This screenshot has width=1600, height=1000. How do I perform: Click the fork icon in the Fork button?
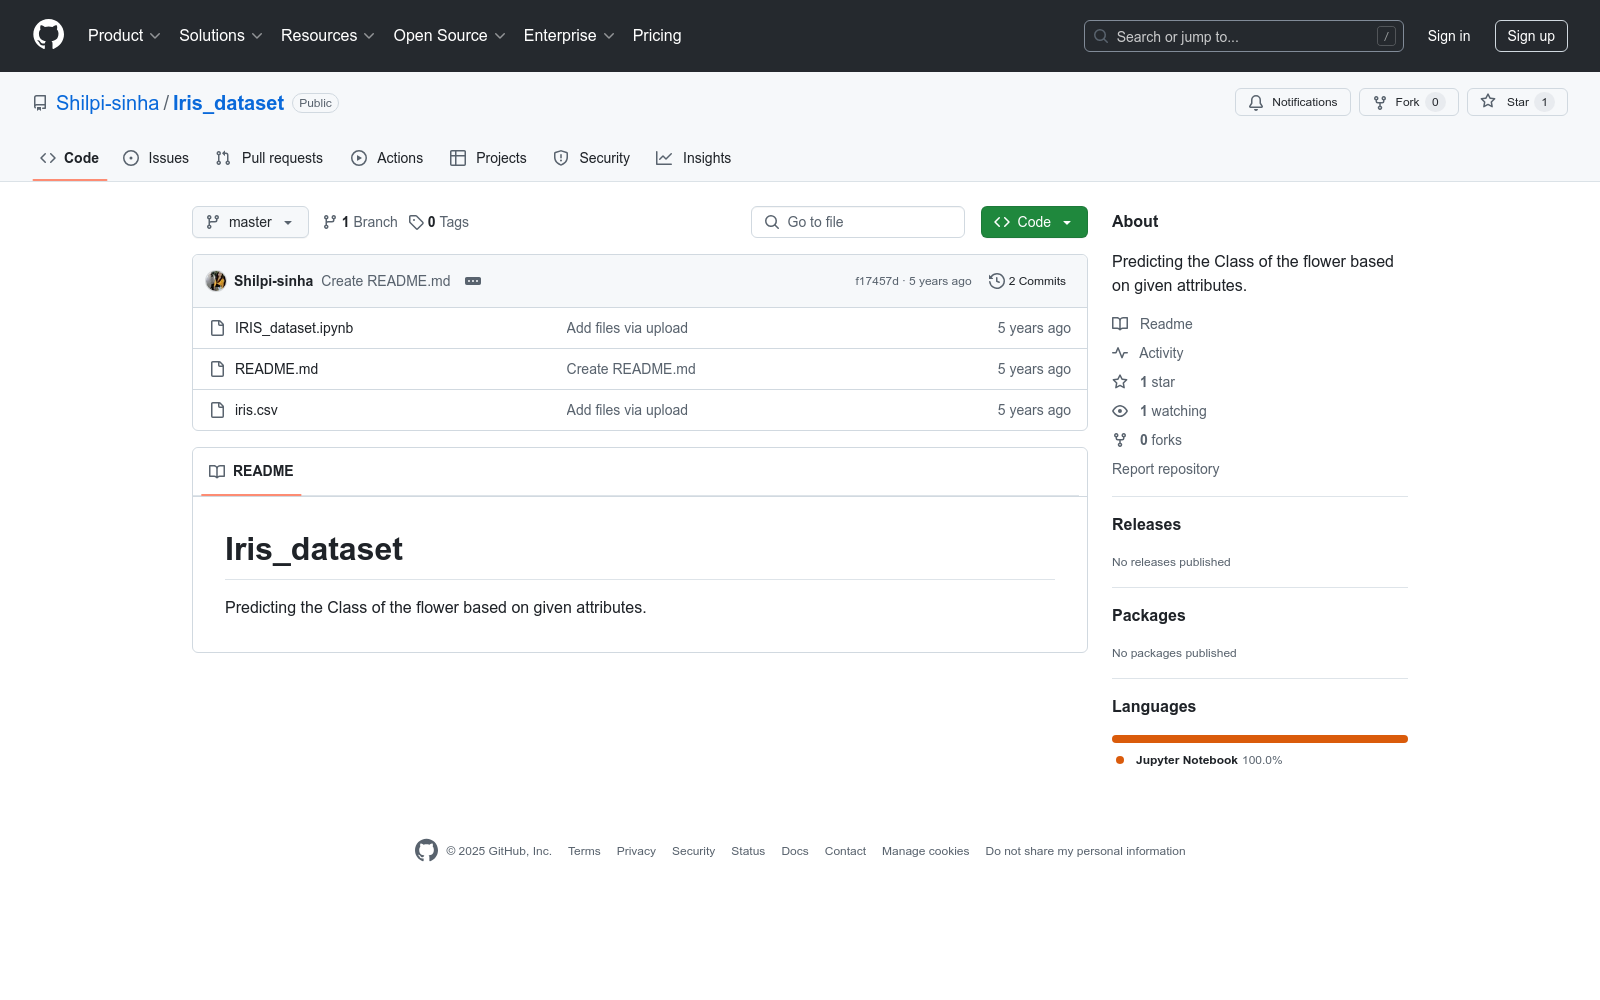tap(1380, 102)
